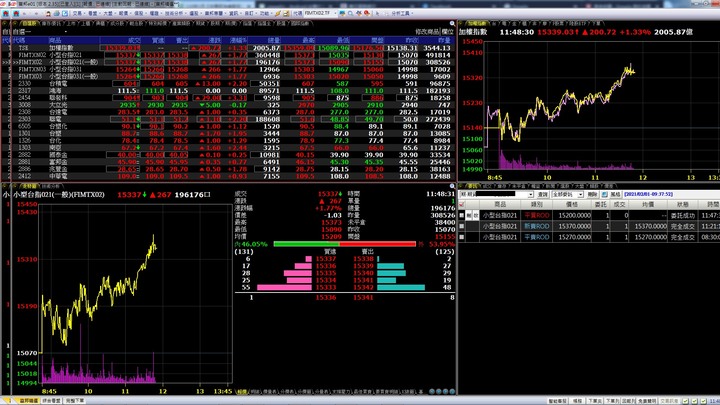Click the home icon in the top toolbar
Screen dimensions: 720x405
pos(16,13)
